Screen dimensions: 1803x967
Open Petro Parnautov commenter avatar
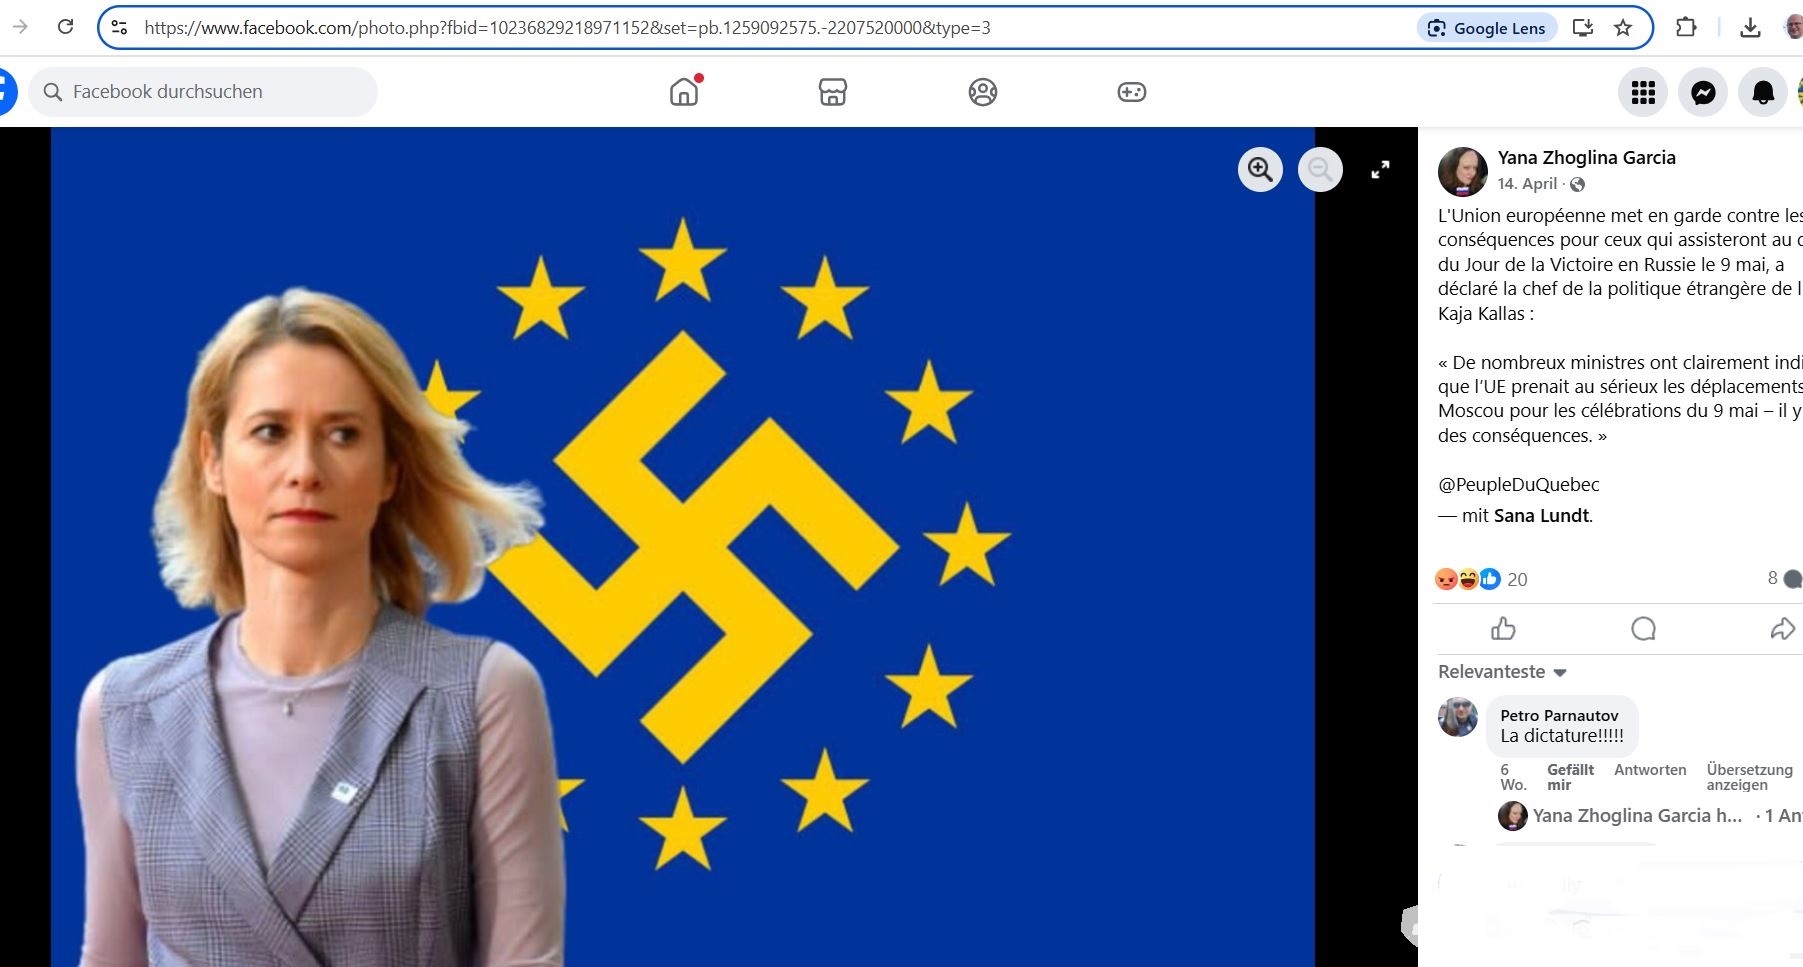click(x=1458, y=717)
